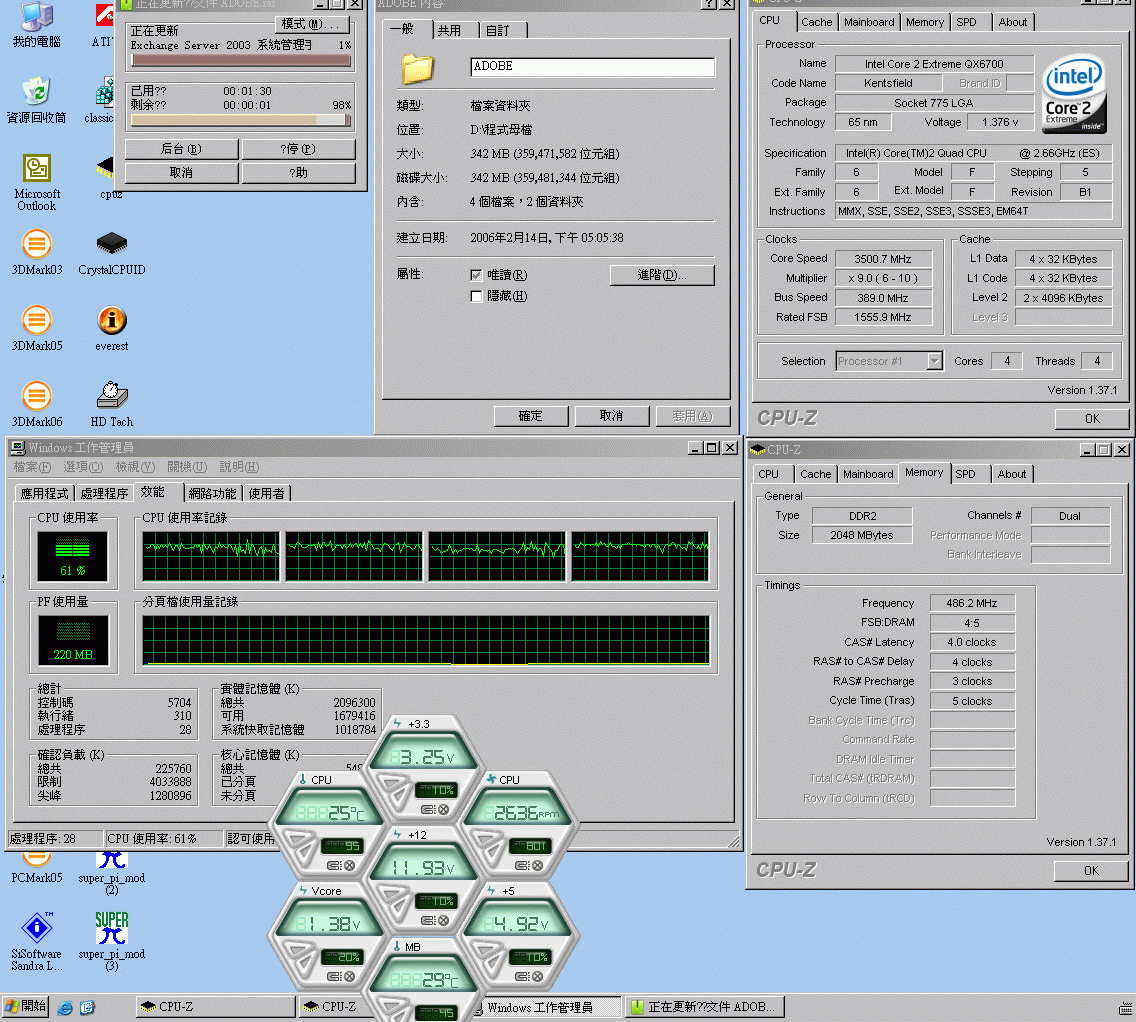Open SPD tab in lower CPU-Z window

coord(965,474)
